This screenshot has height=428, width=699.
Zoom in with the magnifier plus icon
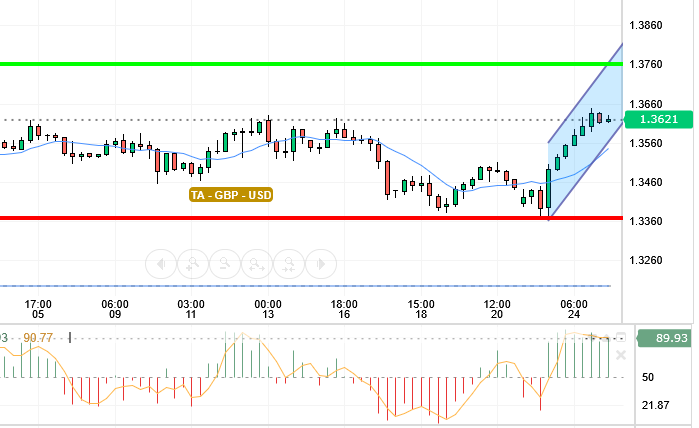click(x=193, y=264)
